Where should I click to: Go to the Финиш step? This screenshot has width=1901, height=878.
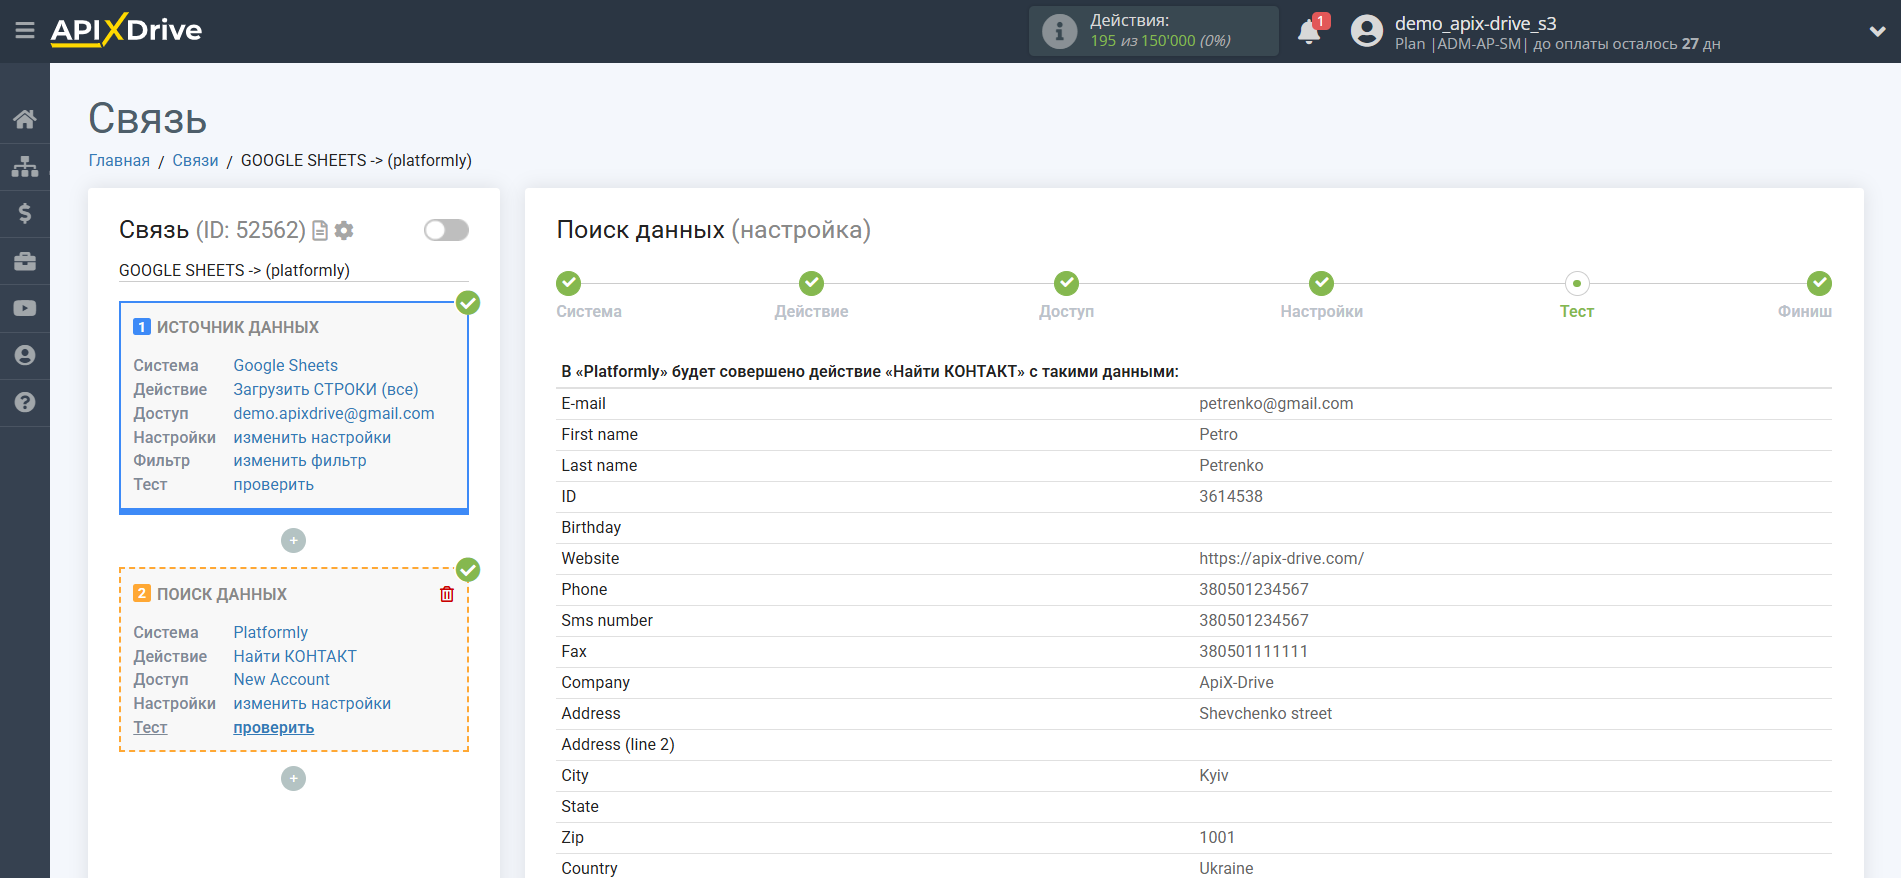(1819, 284)
